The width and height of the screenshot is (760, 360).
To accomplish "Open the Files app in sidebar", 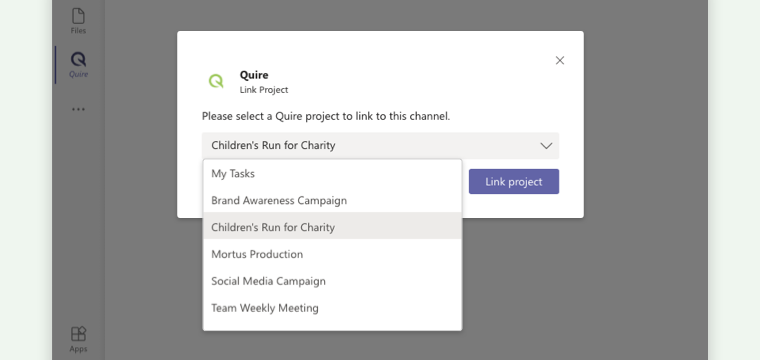I will [78, 21].
